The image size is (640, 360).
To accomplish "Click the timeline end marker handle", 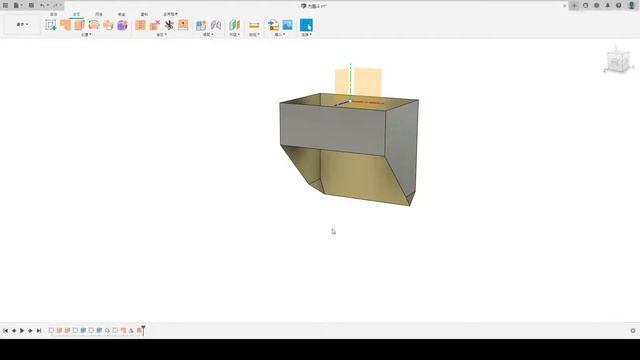I will tap(143, 330).
